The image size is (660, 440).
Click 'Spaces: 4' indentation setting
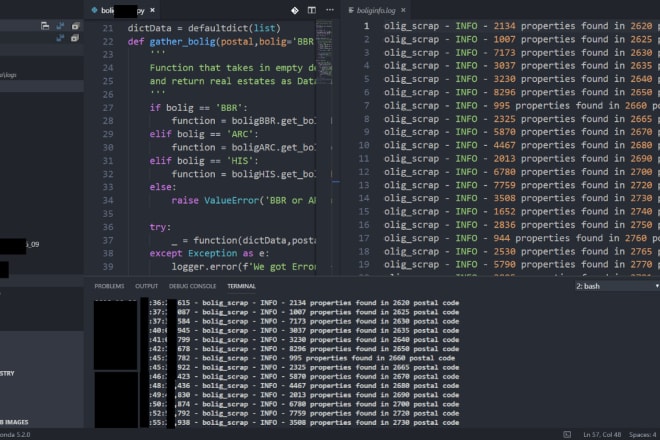click(642, 435)
